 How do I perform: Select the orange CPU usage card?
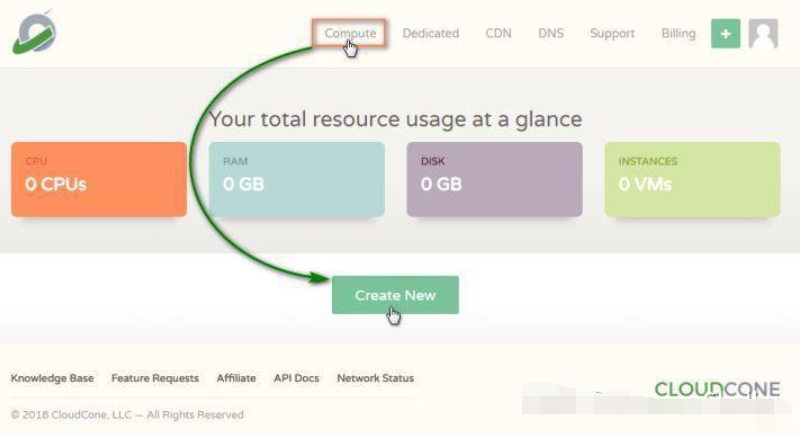99,179
